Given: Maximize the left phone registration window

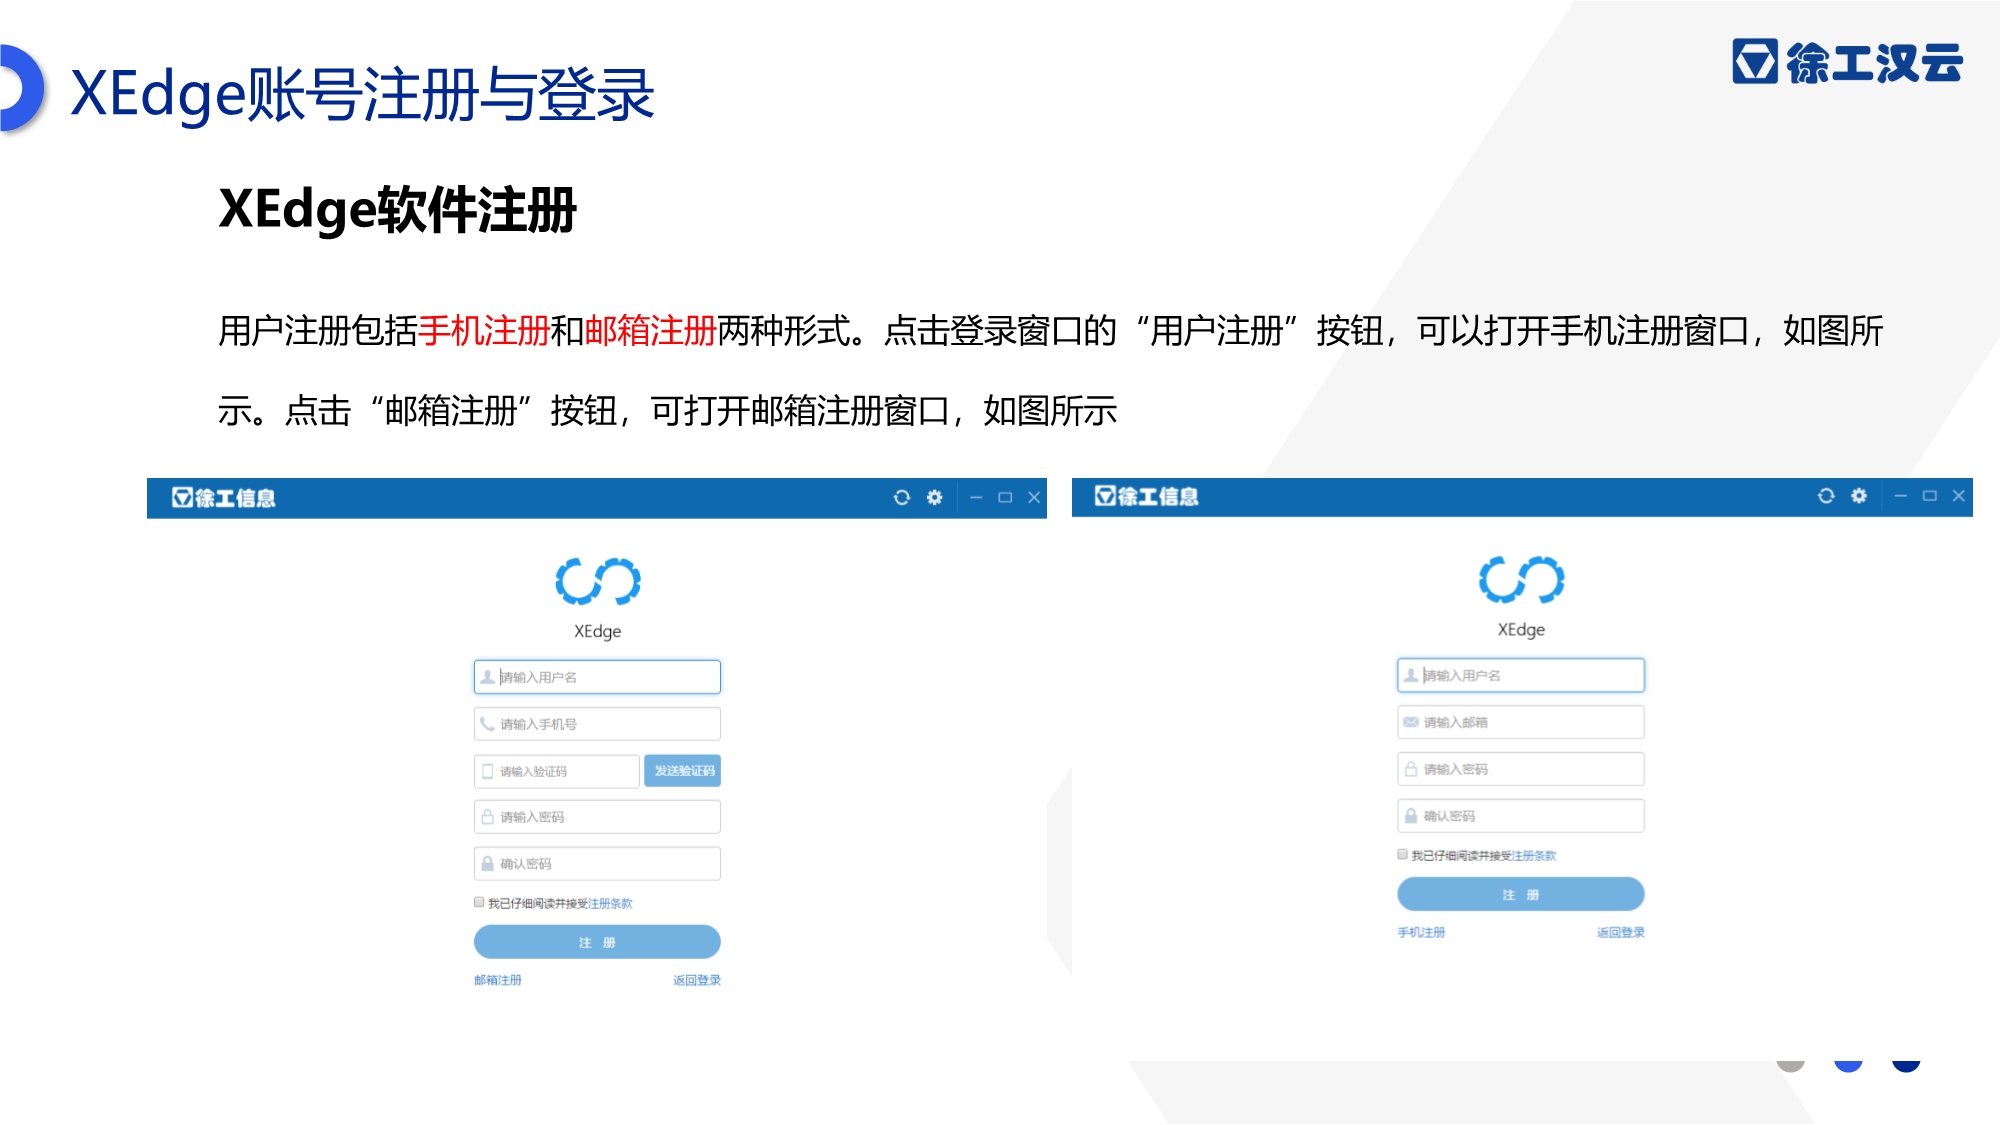Looking at the screenshot, I should 1005,497.
